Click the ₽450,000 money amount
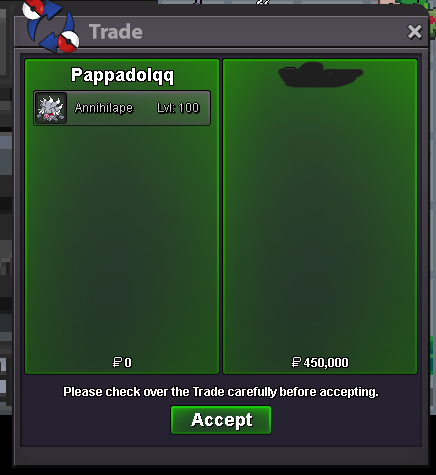 (320, 362)
